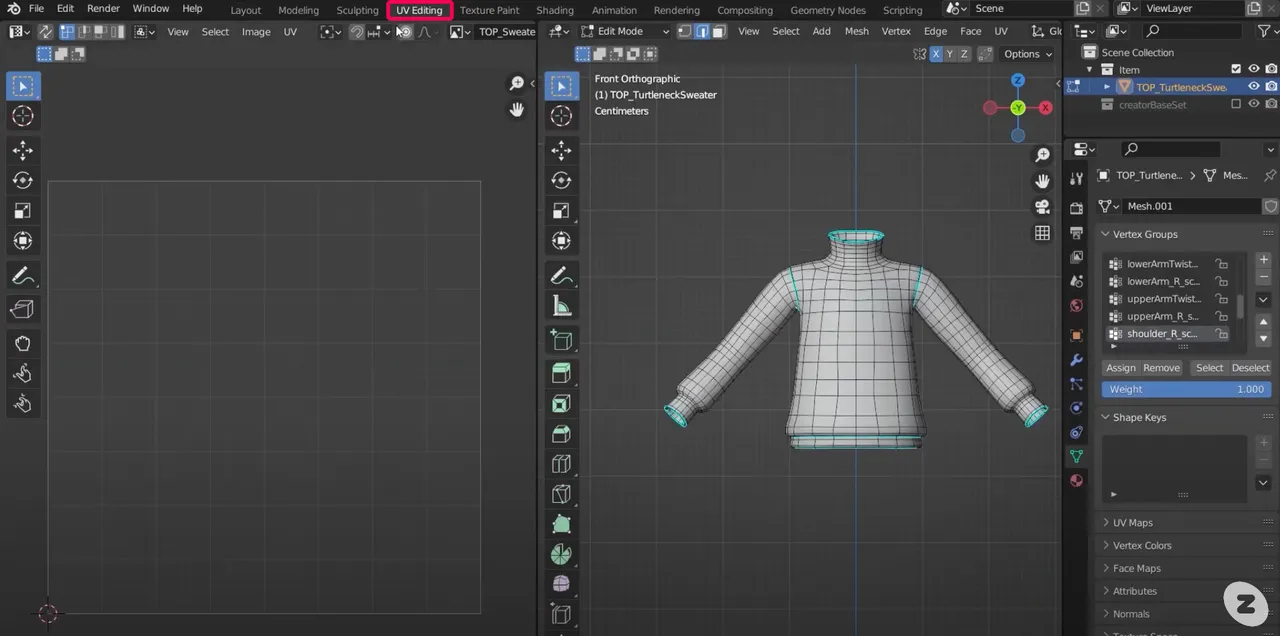
Task: Click the Assign button under Vertex Groups
Action: [1120, 367]
